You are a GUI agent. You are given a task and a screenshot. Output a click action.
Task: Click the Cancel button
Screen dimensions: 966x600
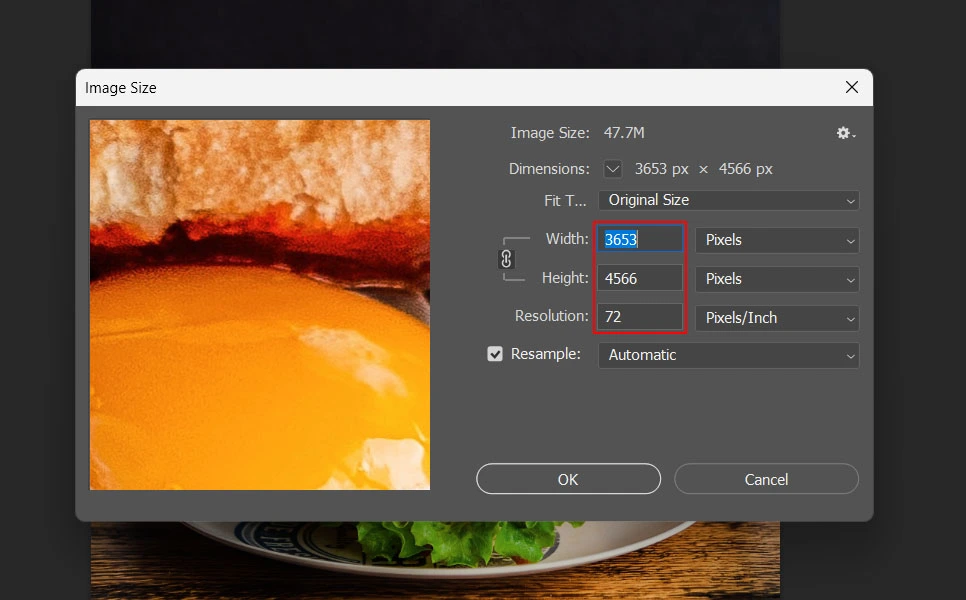766,479
